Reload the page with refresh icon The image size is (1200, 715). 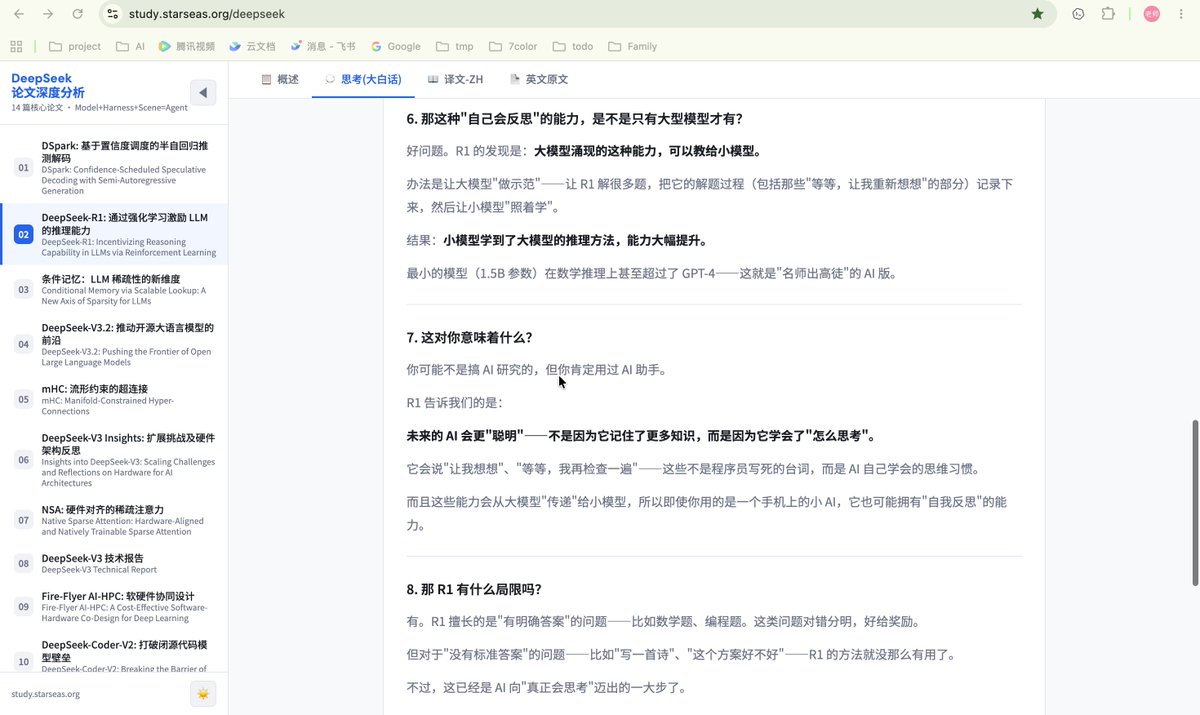pyautogui.click(x=77, y=14)
